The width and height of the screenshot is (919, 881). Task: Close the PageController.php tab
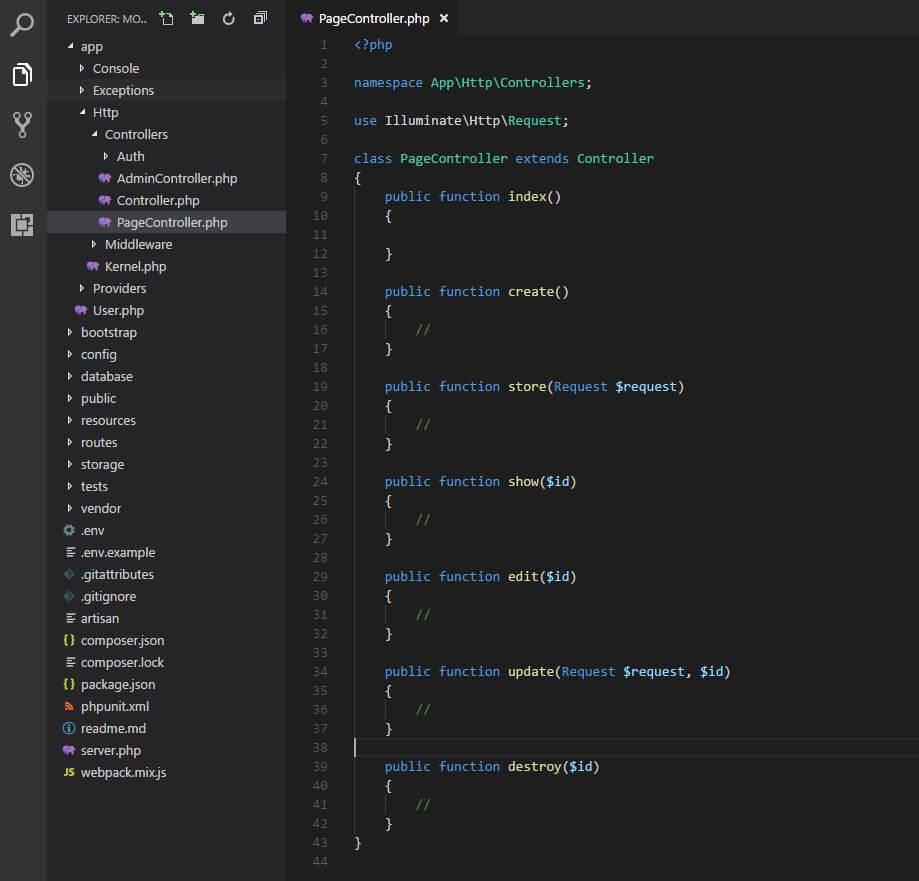coord(444,19)
